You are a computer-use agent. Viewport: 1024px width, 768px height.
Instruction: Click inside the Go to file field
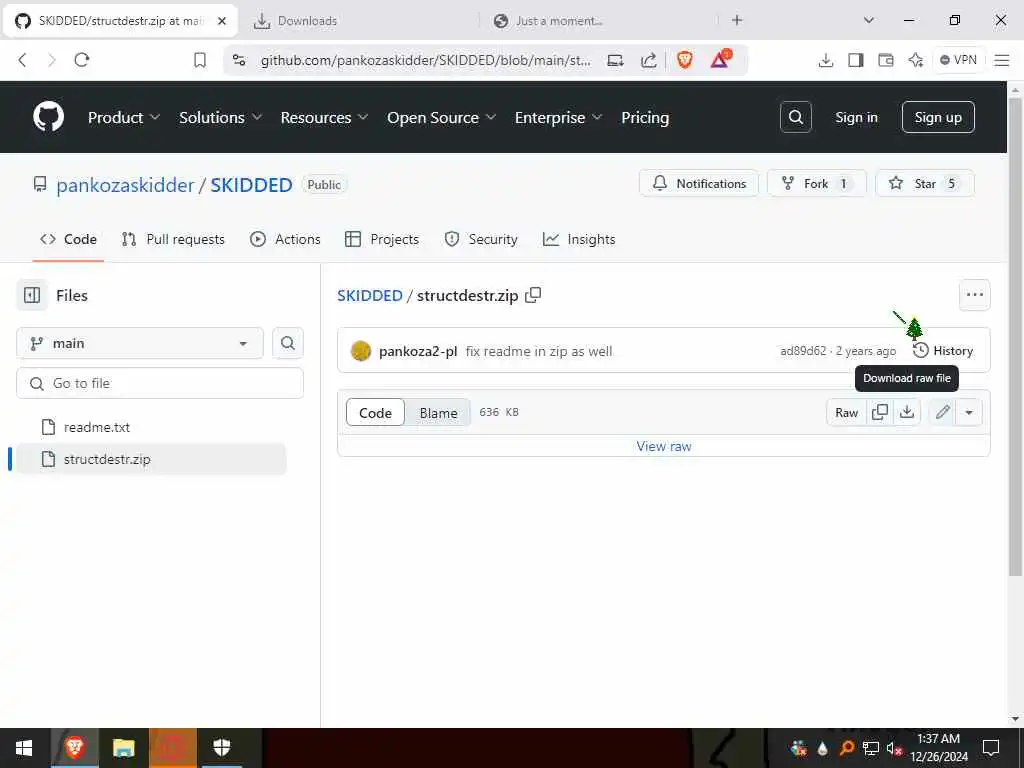(x=160, y=383)
